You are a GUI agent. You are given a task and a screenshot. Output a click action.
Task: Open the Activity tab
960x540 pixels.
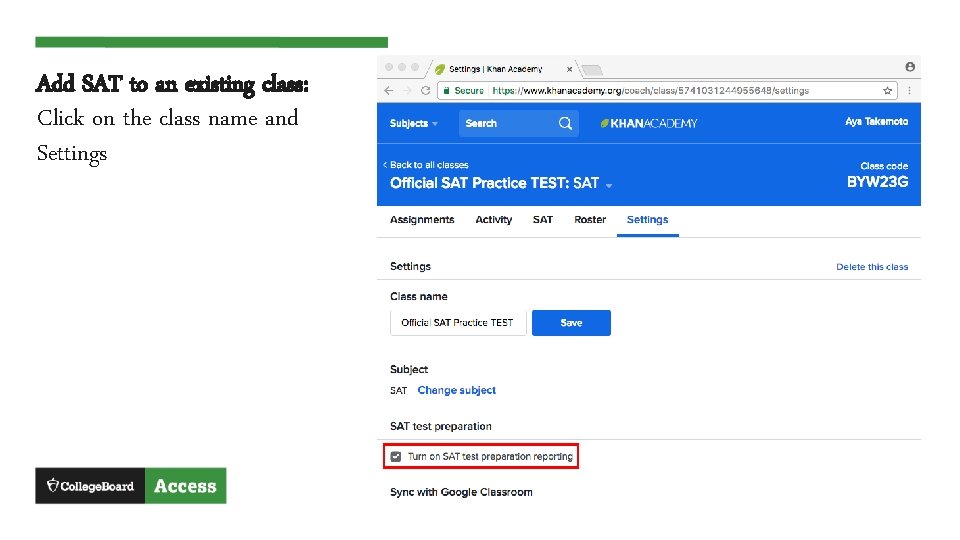[493, 220]
